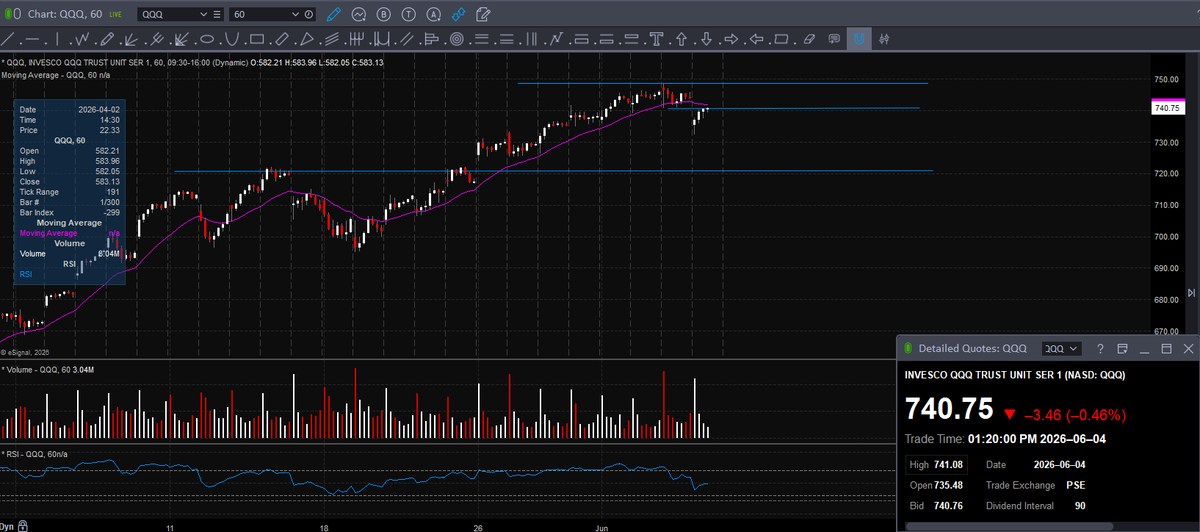Click the Tick Range 191 row in tooltip
Image resolution: width=1200 pixels, height=532 pixels.
(x=70, y=191)
